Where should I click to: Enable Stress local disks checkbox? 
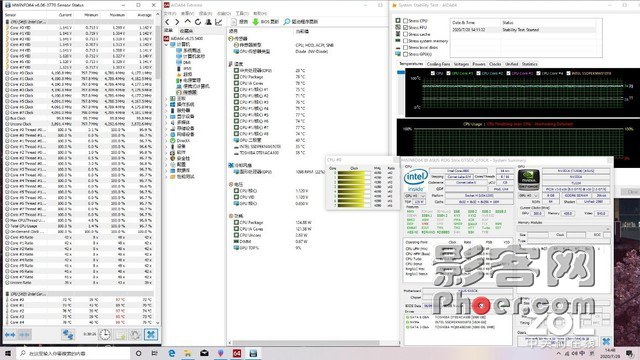point(405,47)
